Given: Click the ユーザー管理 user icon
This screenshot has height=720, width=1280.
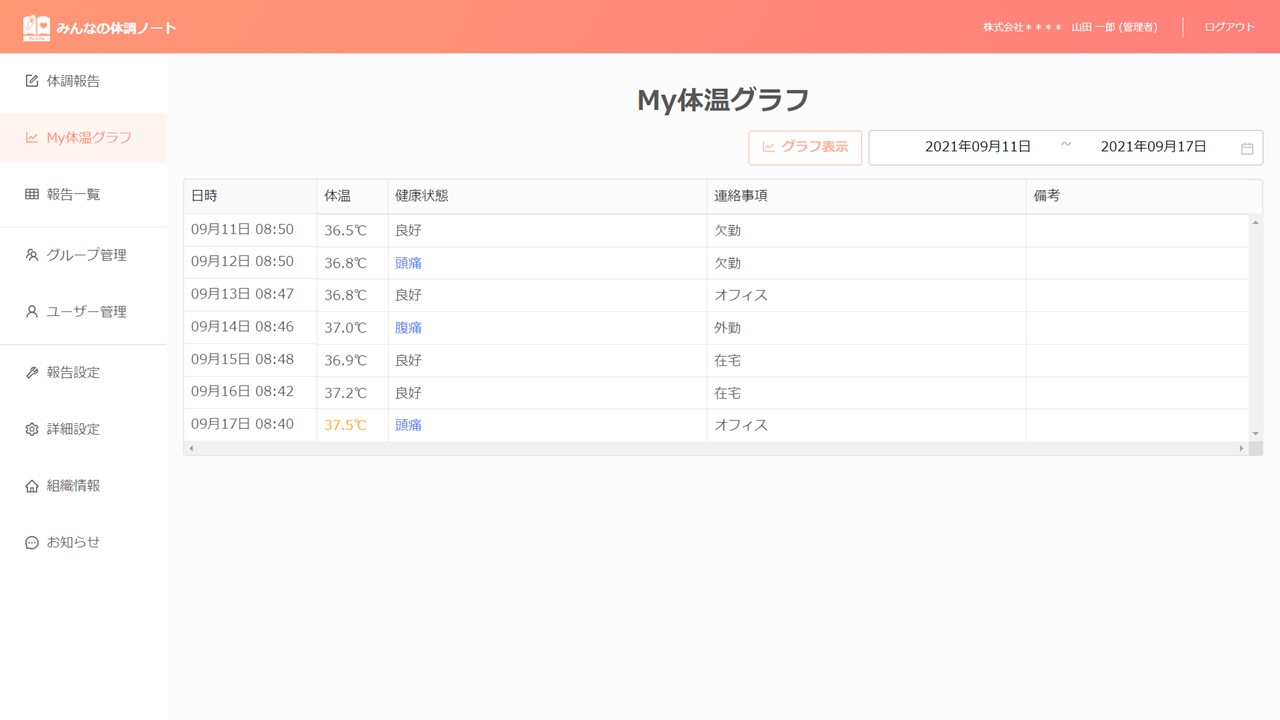Looking at the screenshot, I should 32,312.
